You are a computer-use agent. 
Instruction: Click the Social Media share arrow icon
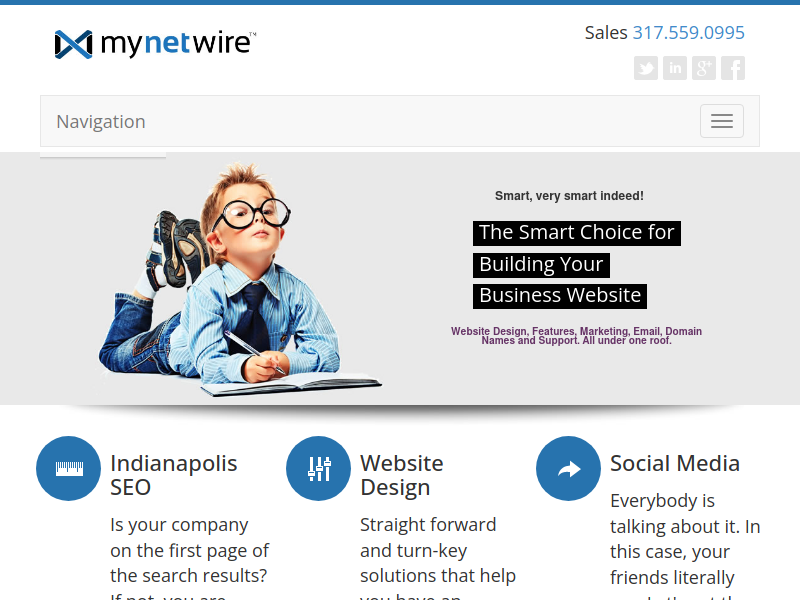click(569, 468)
